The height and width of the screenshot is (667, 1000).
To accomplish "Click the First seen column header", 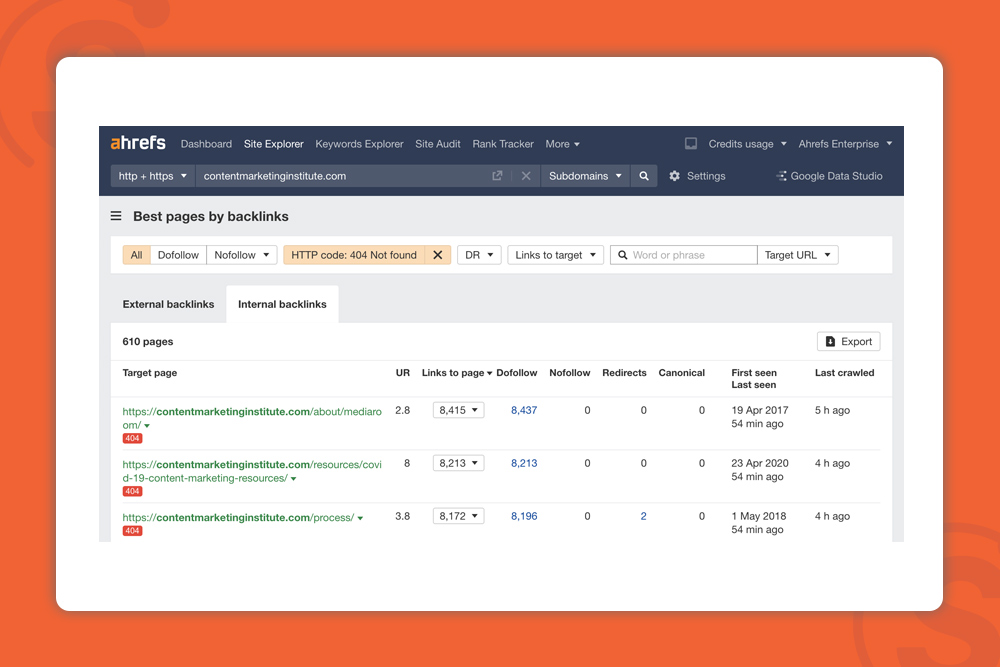I will pyautogui.click(x=754, y=373).
